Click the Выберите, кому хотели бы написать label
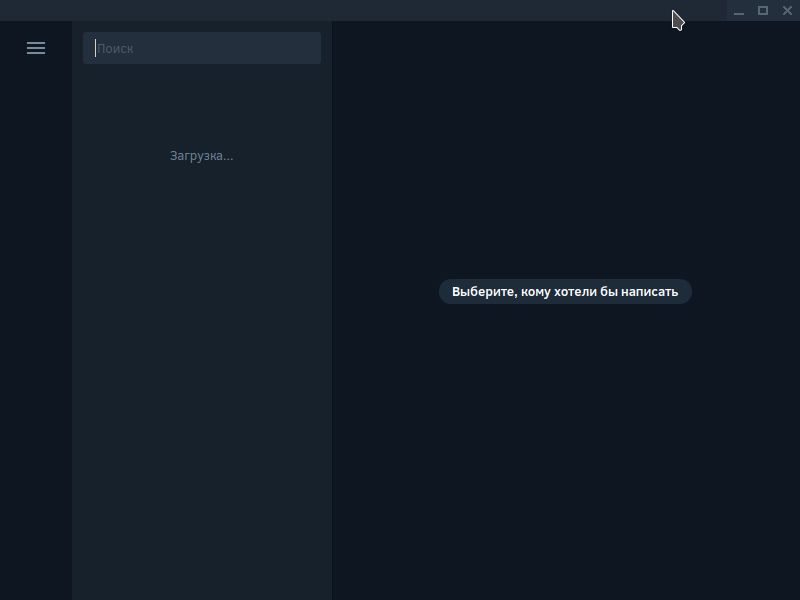800x600 pixels. [565, 291]
